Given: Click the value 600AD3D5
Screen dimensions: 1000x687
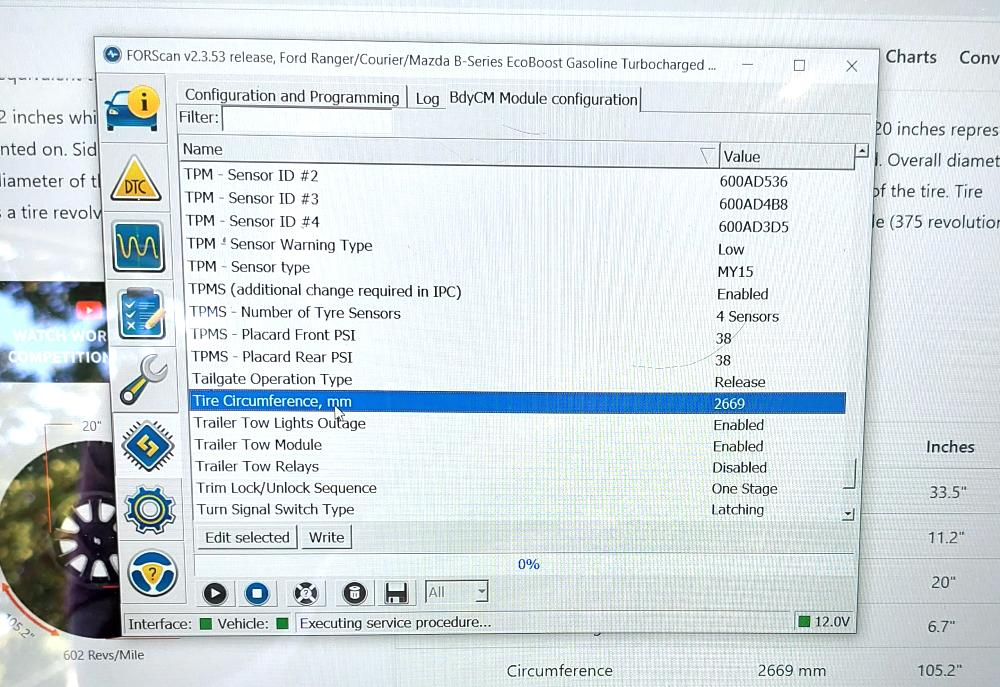Looking at the screenshot, I should (753, 226).
